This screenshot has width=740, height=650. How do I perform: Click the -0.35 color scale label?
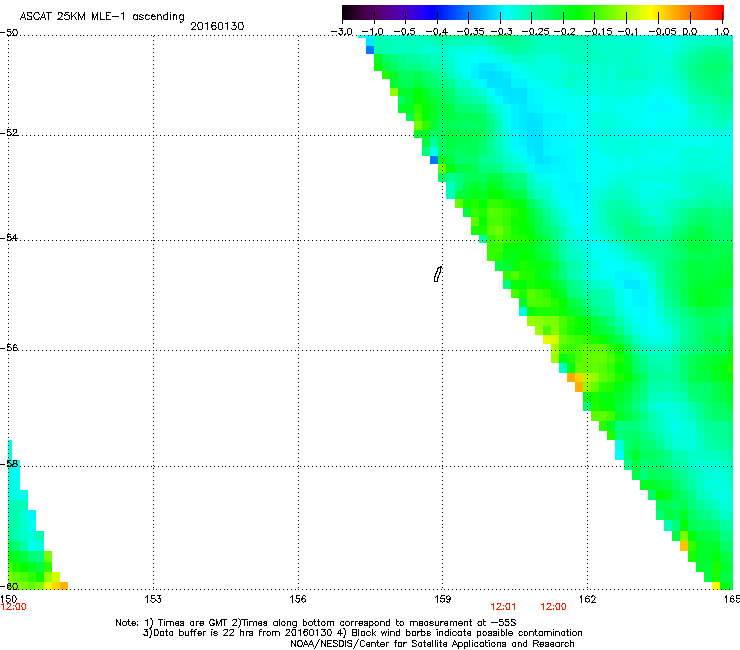coord(468,32)
